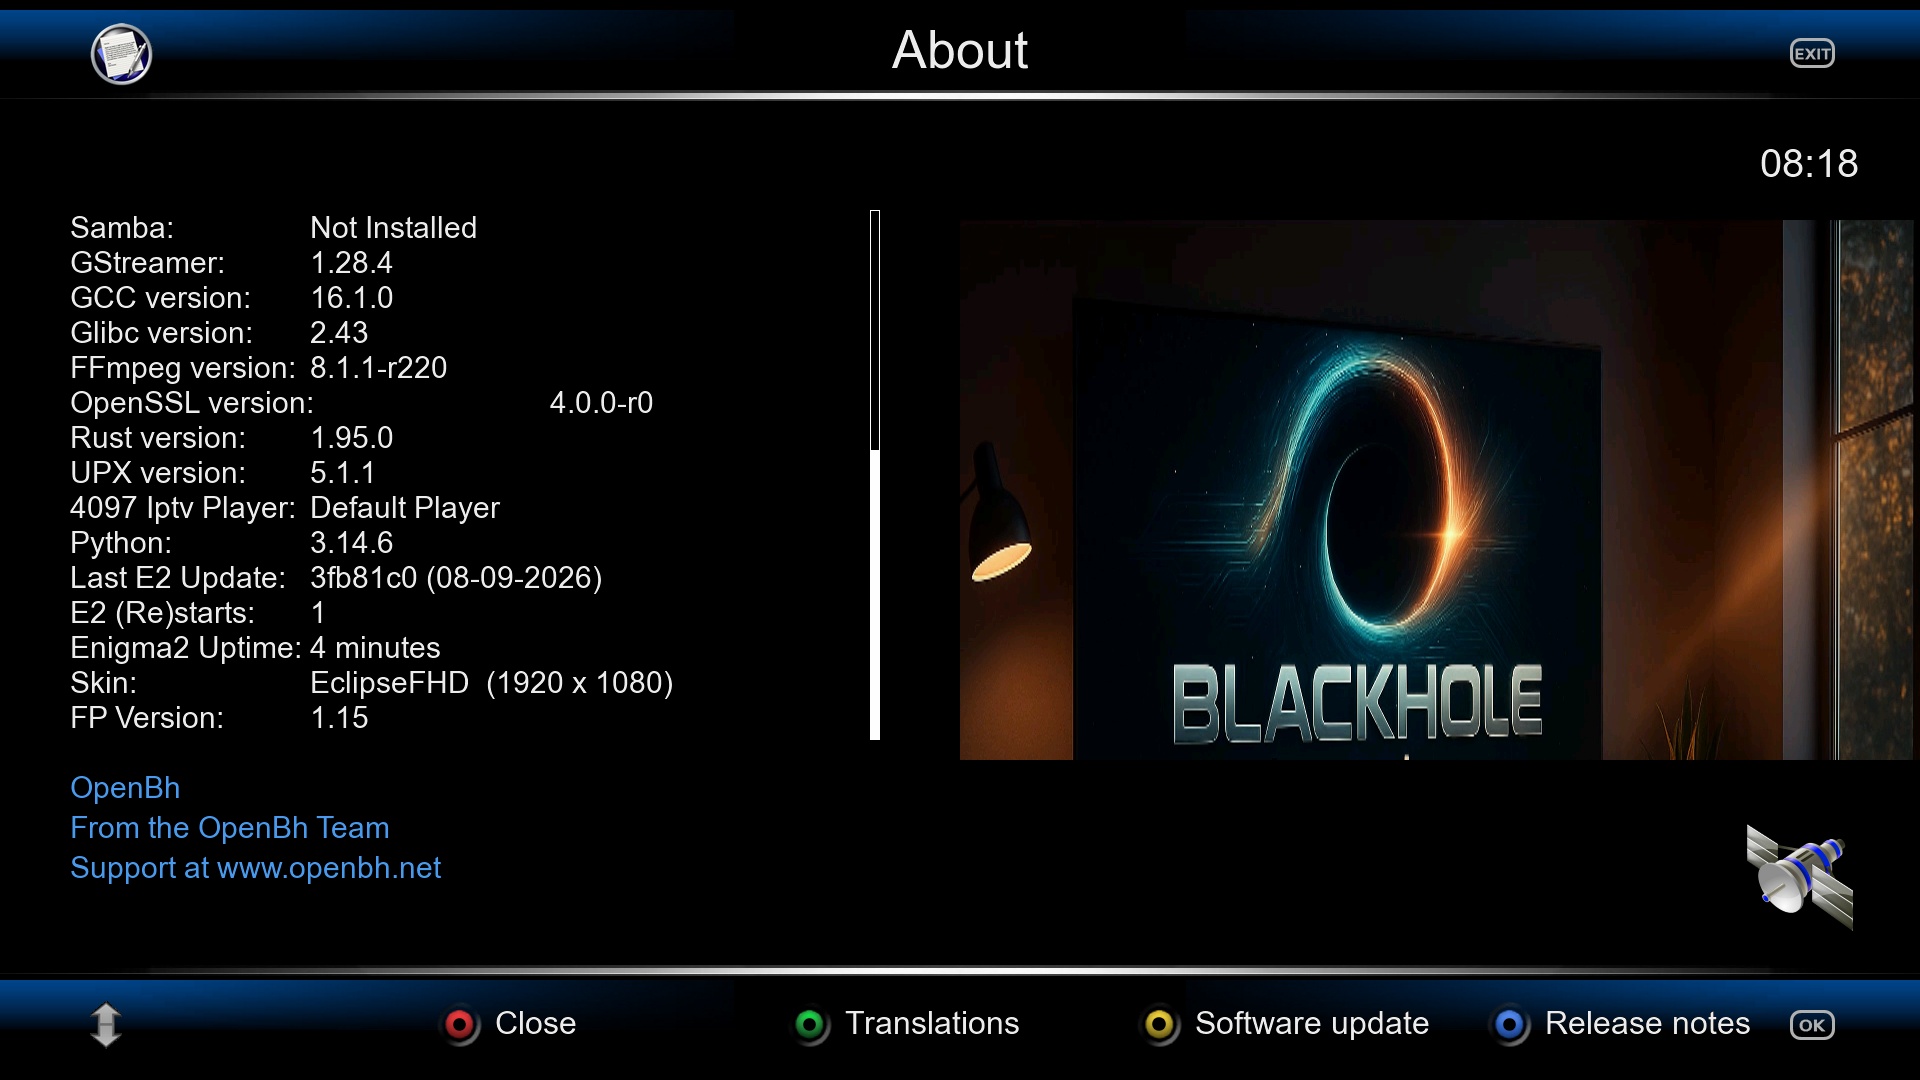The height and width of the screenshot is (1080, 1920).
Task: Click the 'FFmpeg version:' label
Action: click(183, 369)
